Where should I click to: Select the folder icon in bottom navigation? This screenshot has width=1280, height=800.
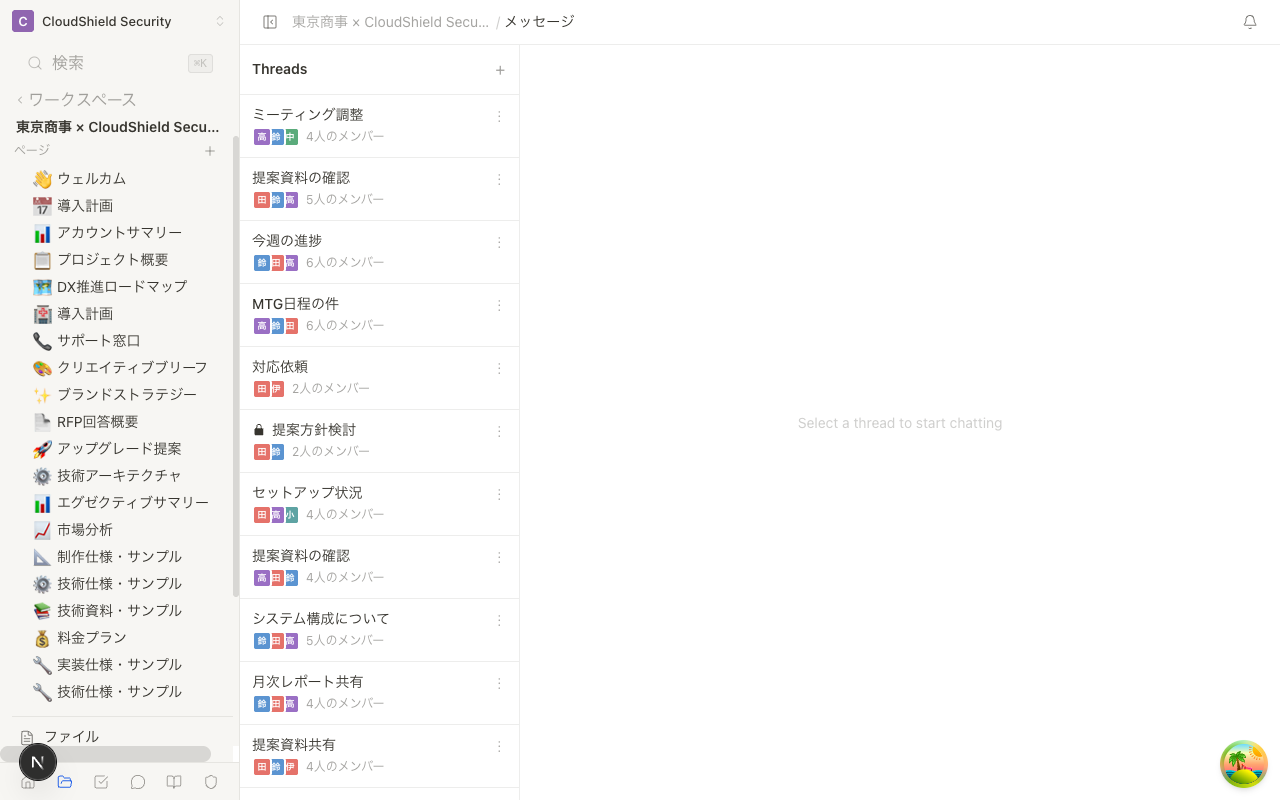65,782
